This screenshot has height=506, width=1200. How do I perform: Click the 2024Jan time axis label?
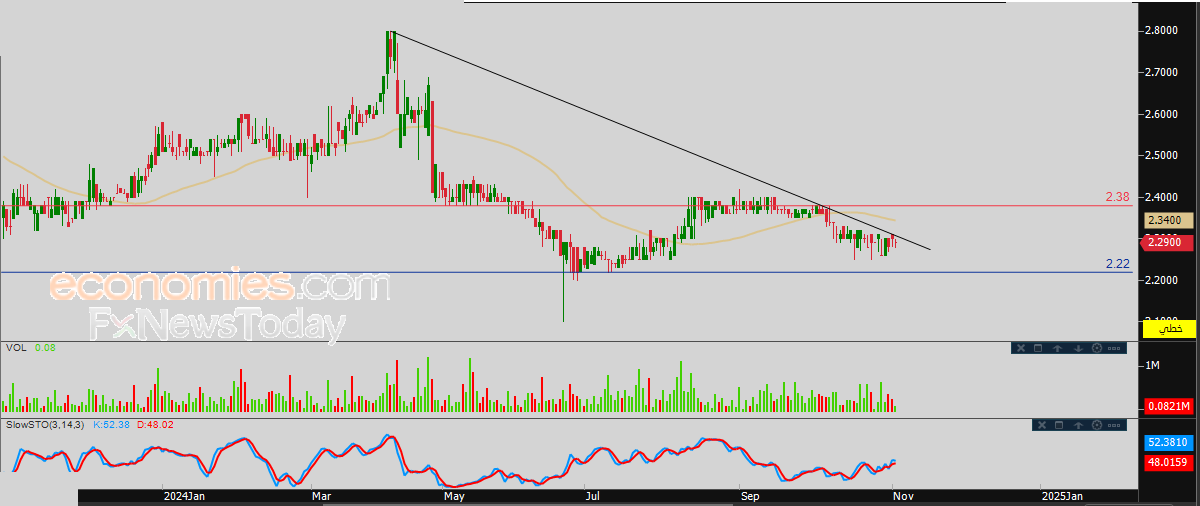click(x=184, y=496)
